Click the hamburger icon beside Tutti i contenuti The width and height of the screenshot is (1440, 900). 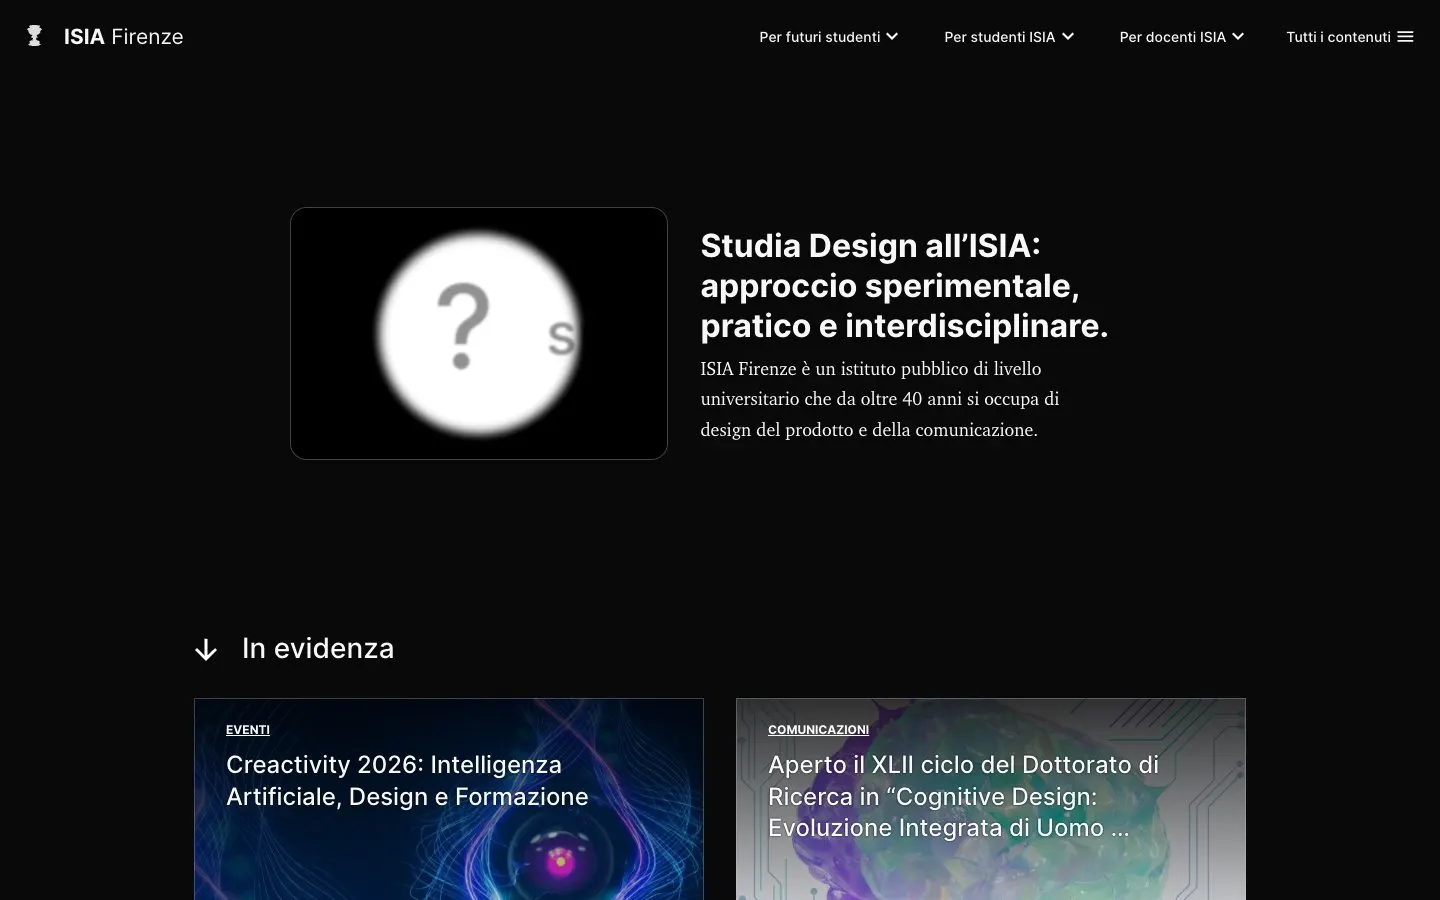1405,37
